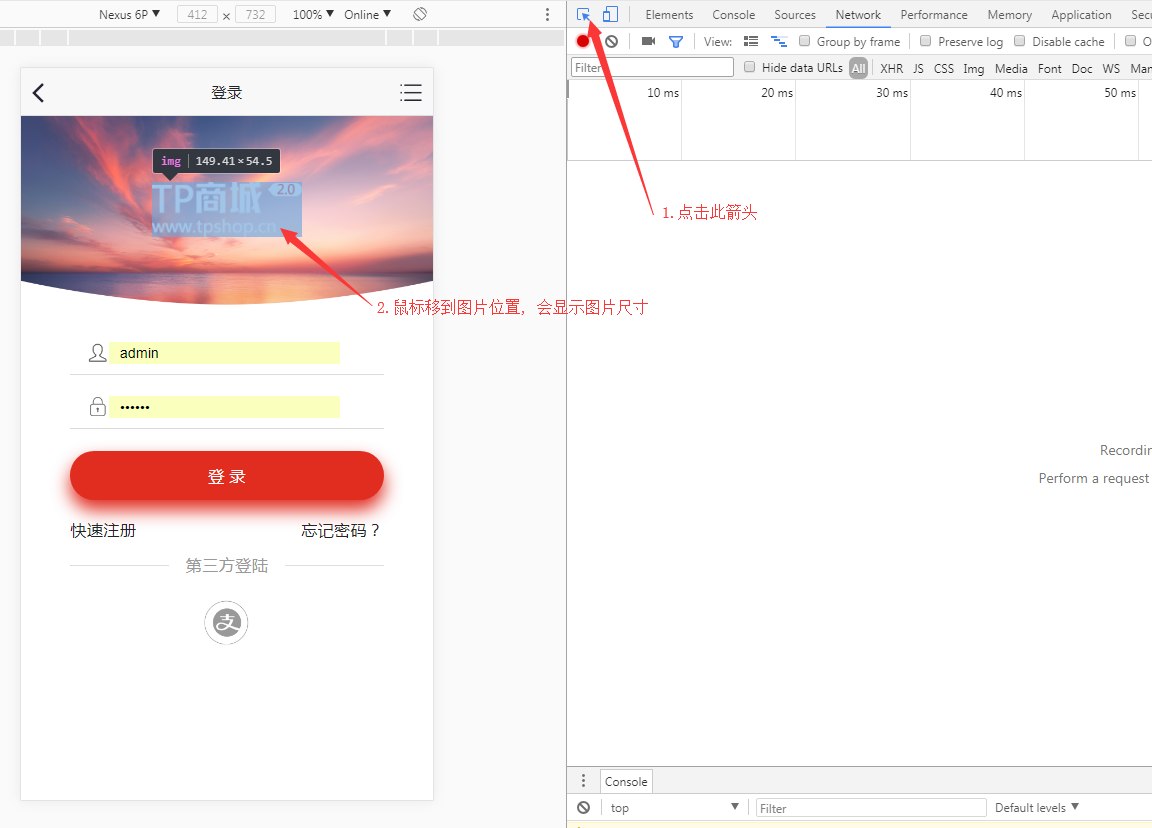The height and width of the screenshot is (828, 1152).
Task: Click the admin username input field
Action: (225, 353)
